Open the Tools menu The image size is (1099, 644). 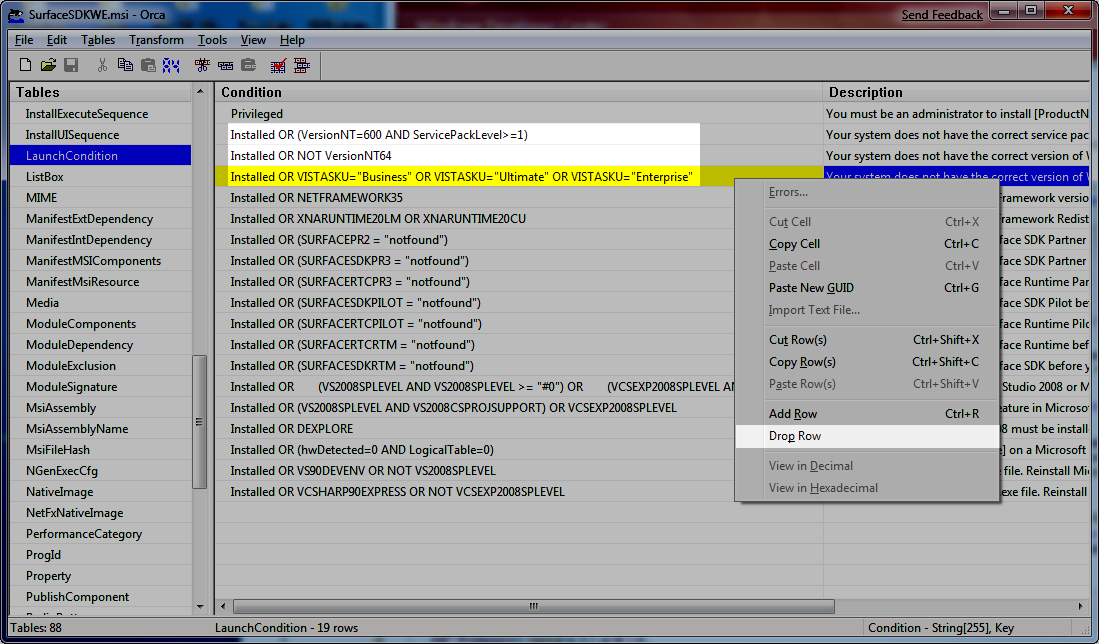(212, 40)
